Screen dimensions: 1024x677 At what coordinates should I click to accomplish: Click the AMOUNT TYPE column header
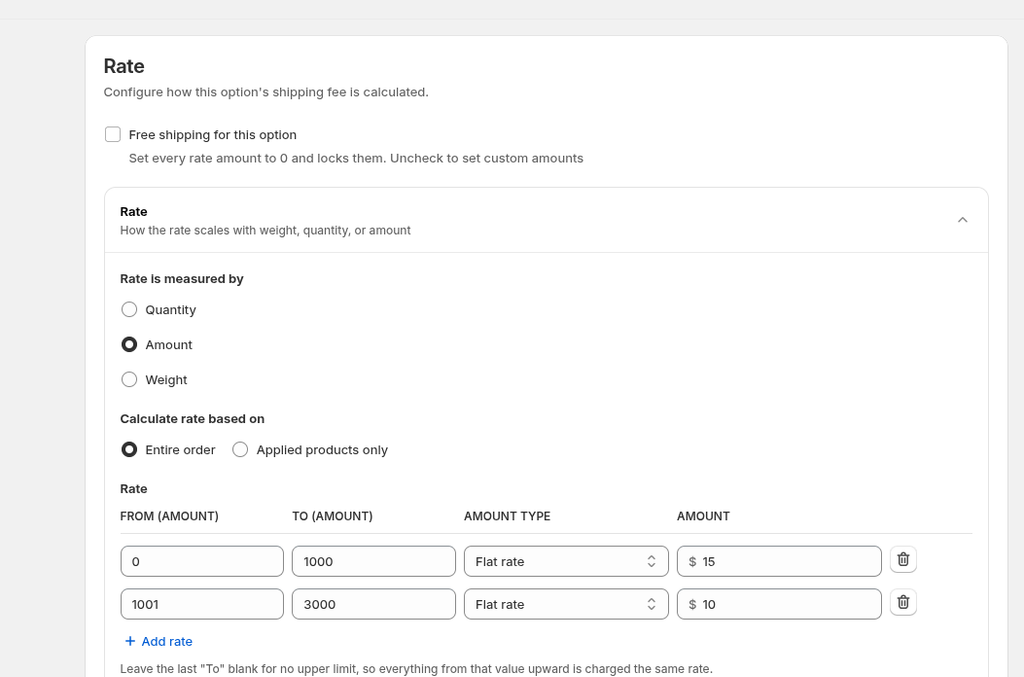[x=507, y=516]
